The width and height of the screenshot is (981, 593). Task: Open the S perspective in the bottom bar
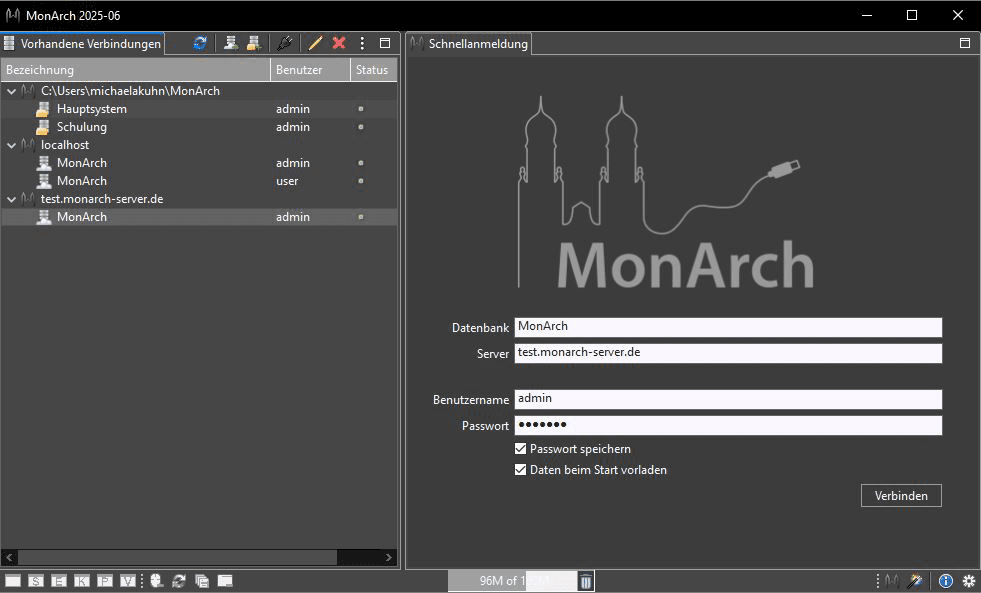coord(36,581)
